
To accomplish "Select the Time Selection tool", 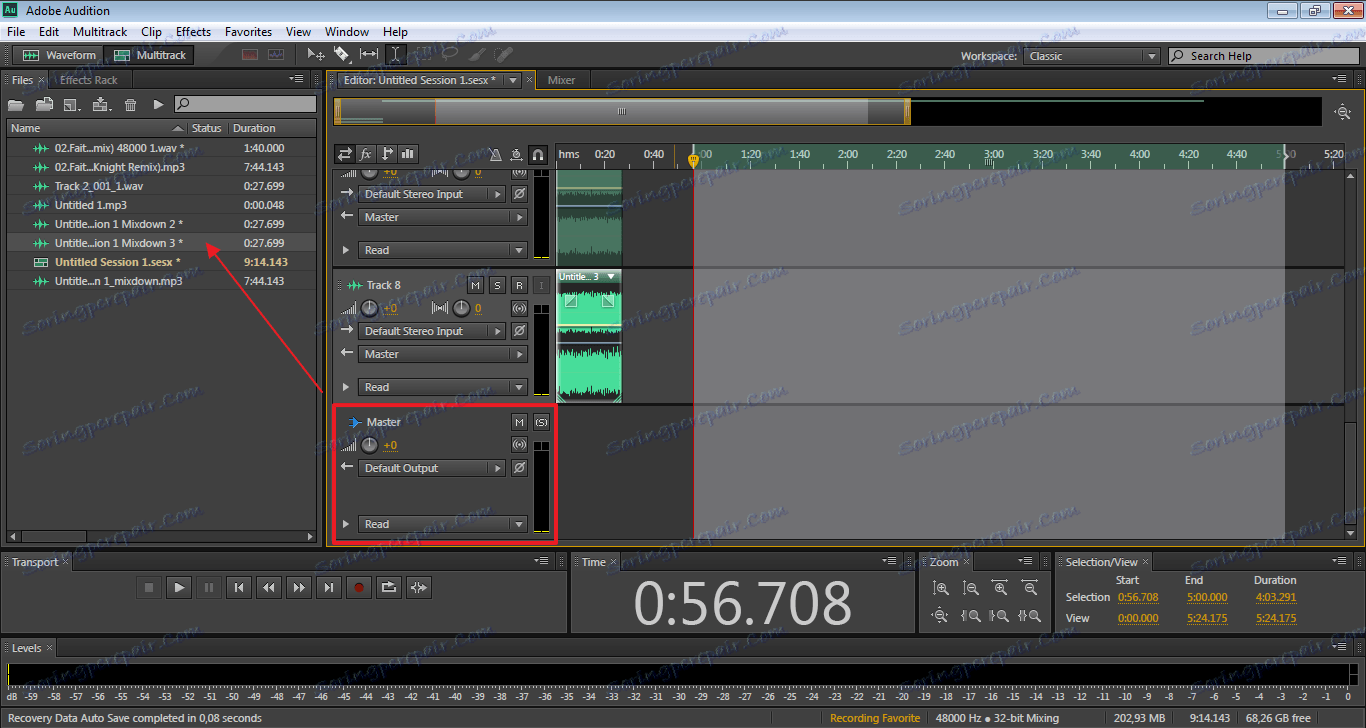I will click(x=395, y=55).
